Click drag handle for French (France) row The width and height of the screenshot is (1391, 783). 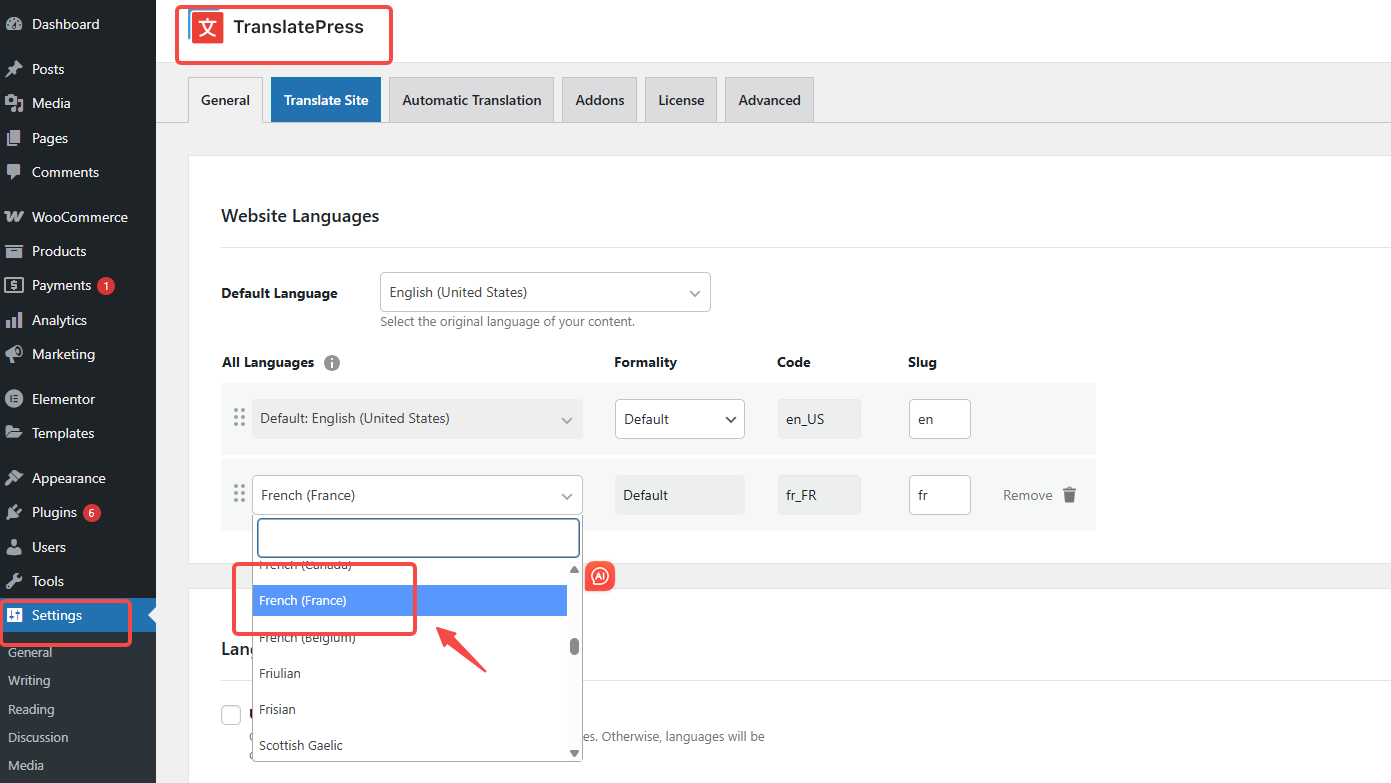coord(239,494)
